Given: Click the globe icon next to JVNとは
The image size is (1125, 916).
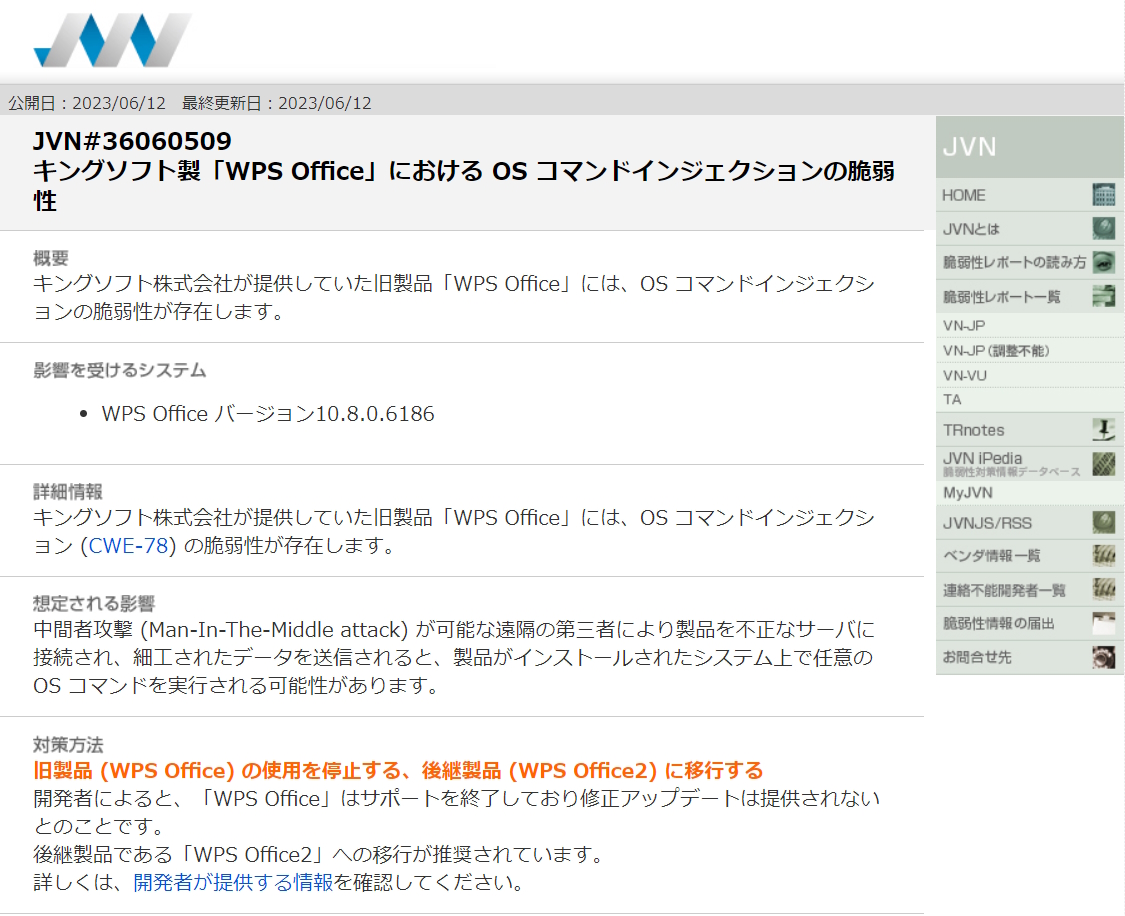Looking at the screenshot, I should click(1104, 228).
